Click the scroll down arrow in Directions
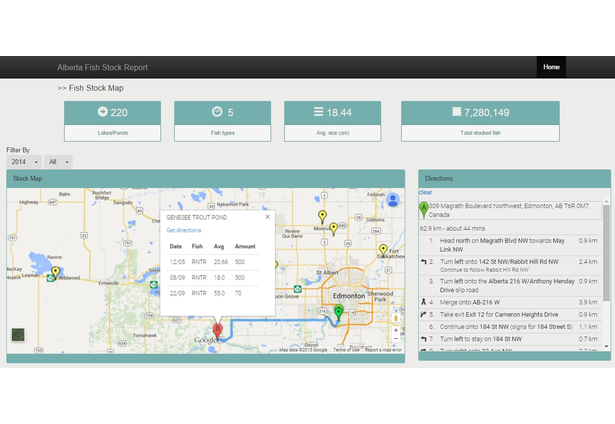This screenshot has width=615, height=424. (606, 346)
